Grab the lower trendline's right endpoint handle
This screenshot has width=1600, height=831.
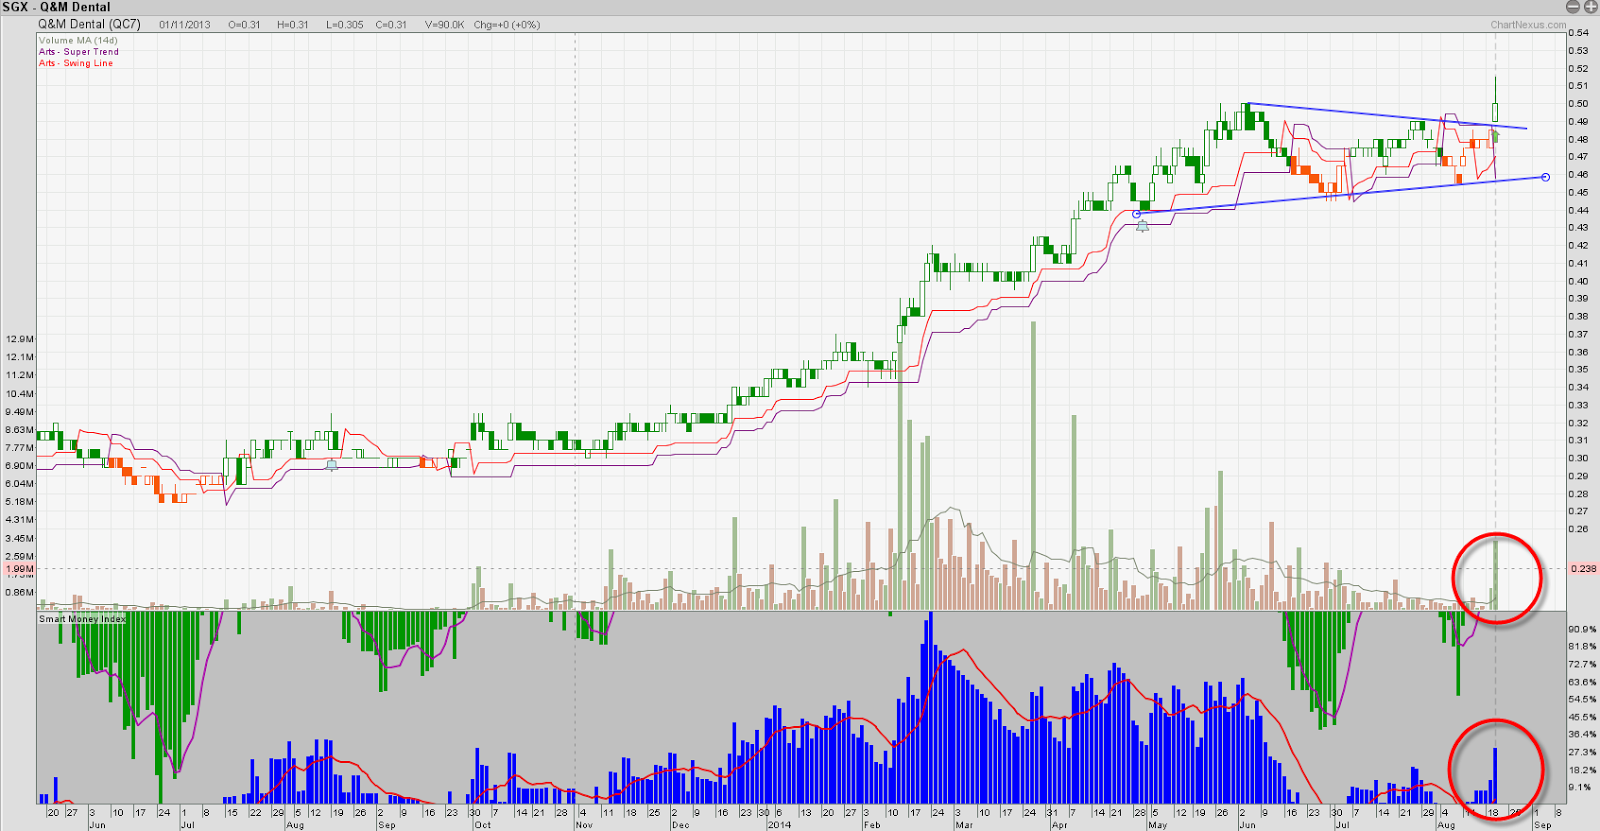click(1545, 177)
